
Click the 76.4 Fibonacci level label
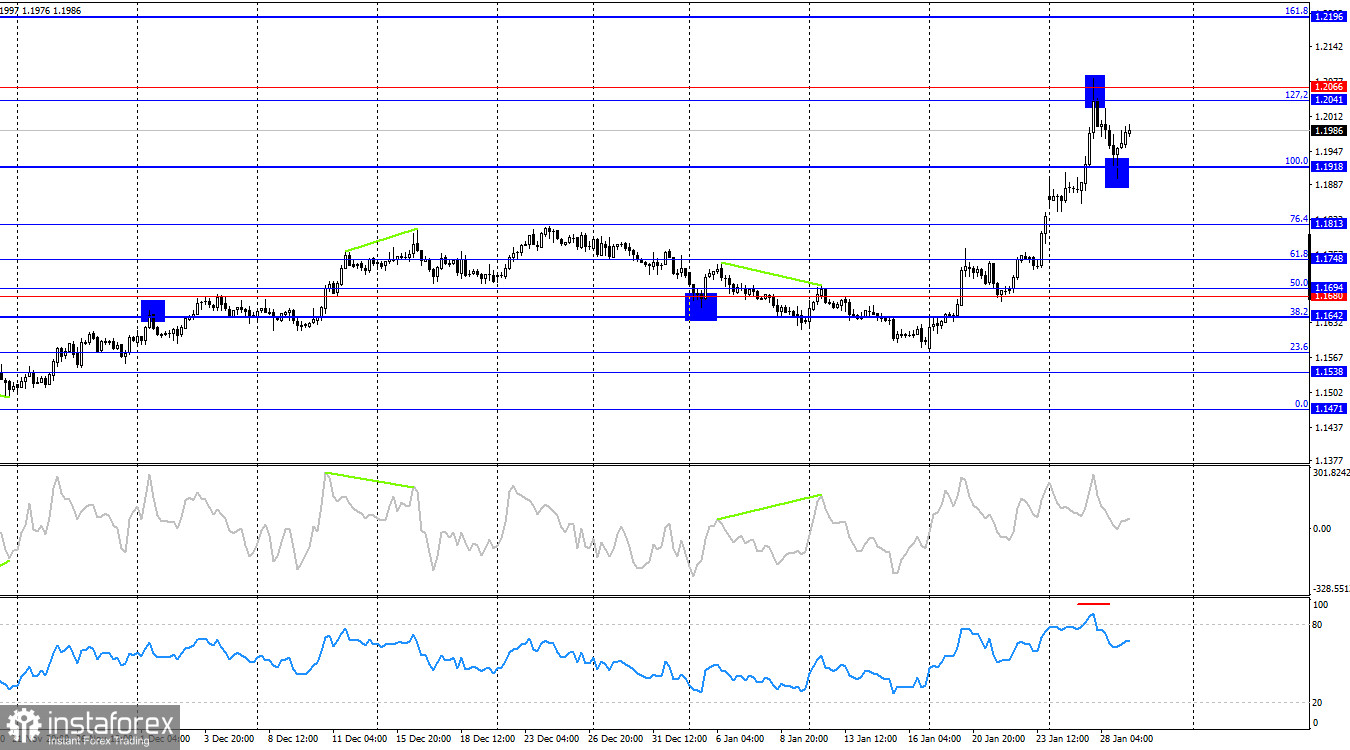[x=1298, y=219]
